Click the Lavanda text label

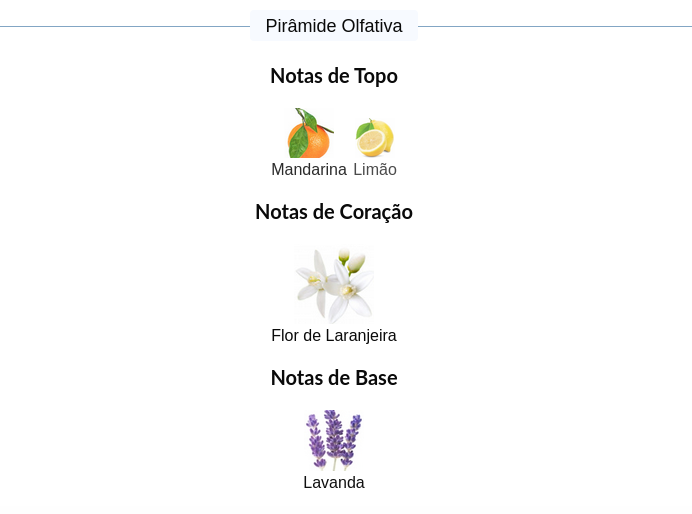[334, 482]
